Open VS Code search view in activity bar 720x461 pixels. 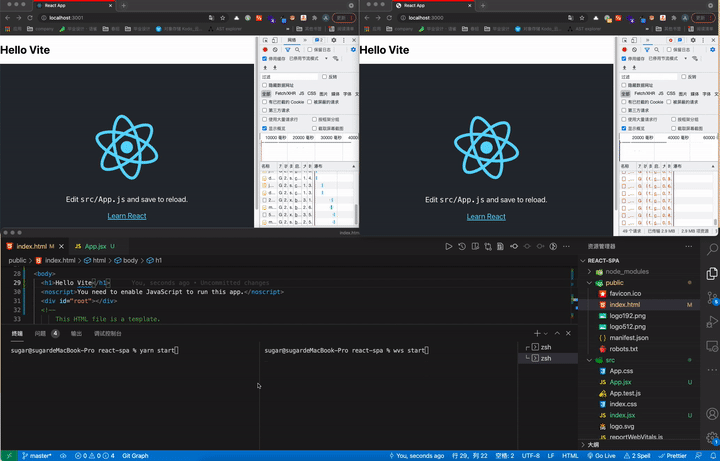712,249
